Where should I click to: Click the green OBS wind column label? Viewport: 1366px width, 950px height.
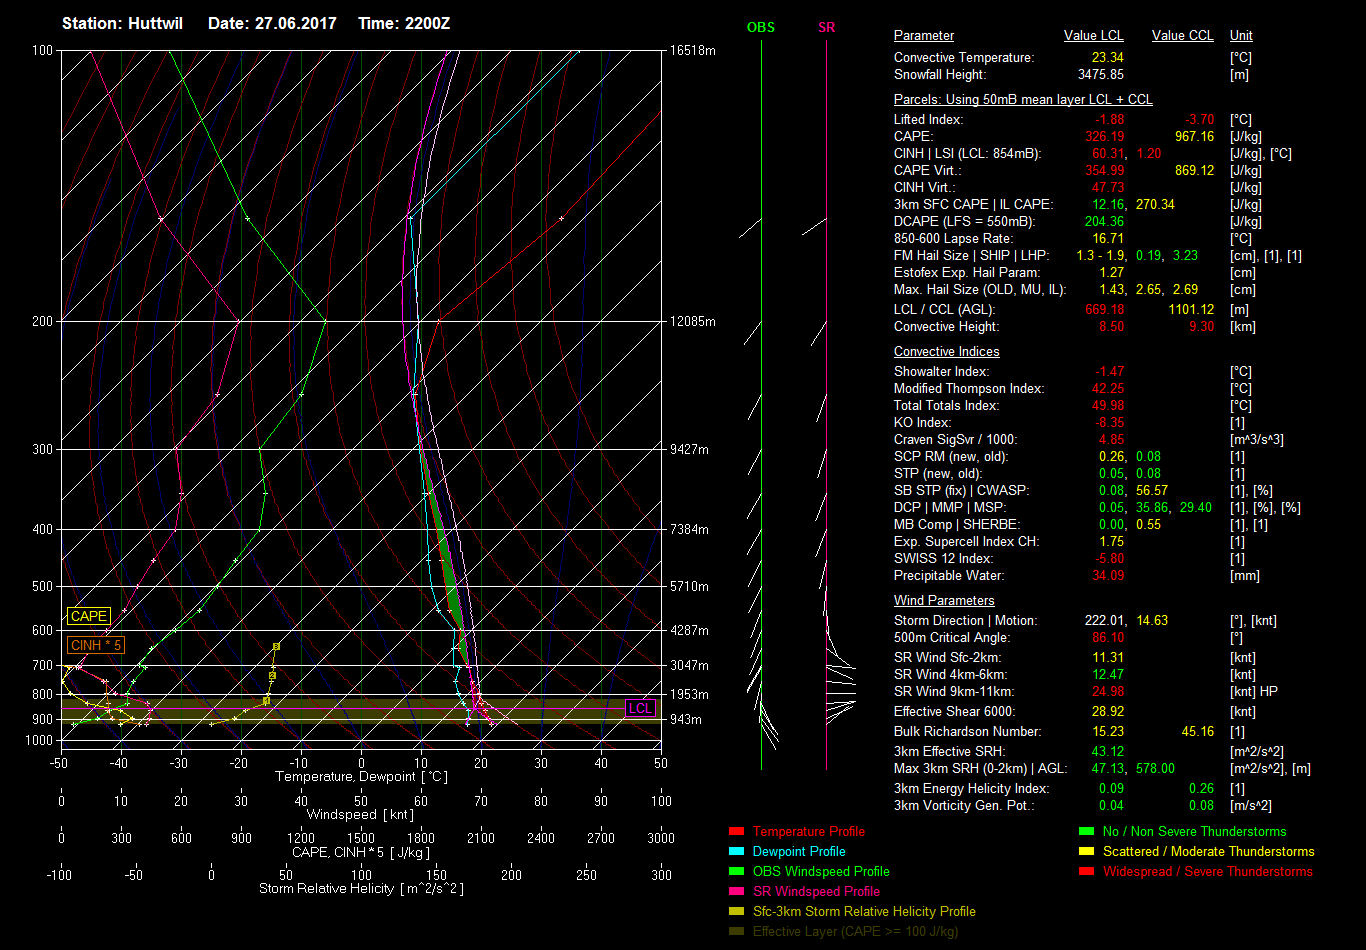tap(760, 28)
